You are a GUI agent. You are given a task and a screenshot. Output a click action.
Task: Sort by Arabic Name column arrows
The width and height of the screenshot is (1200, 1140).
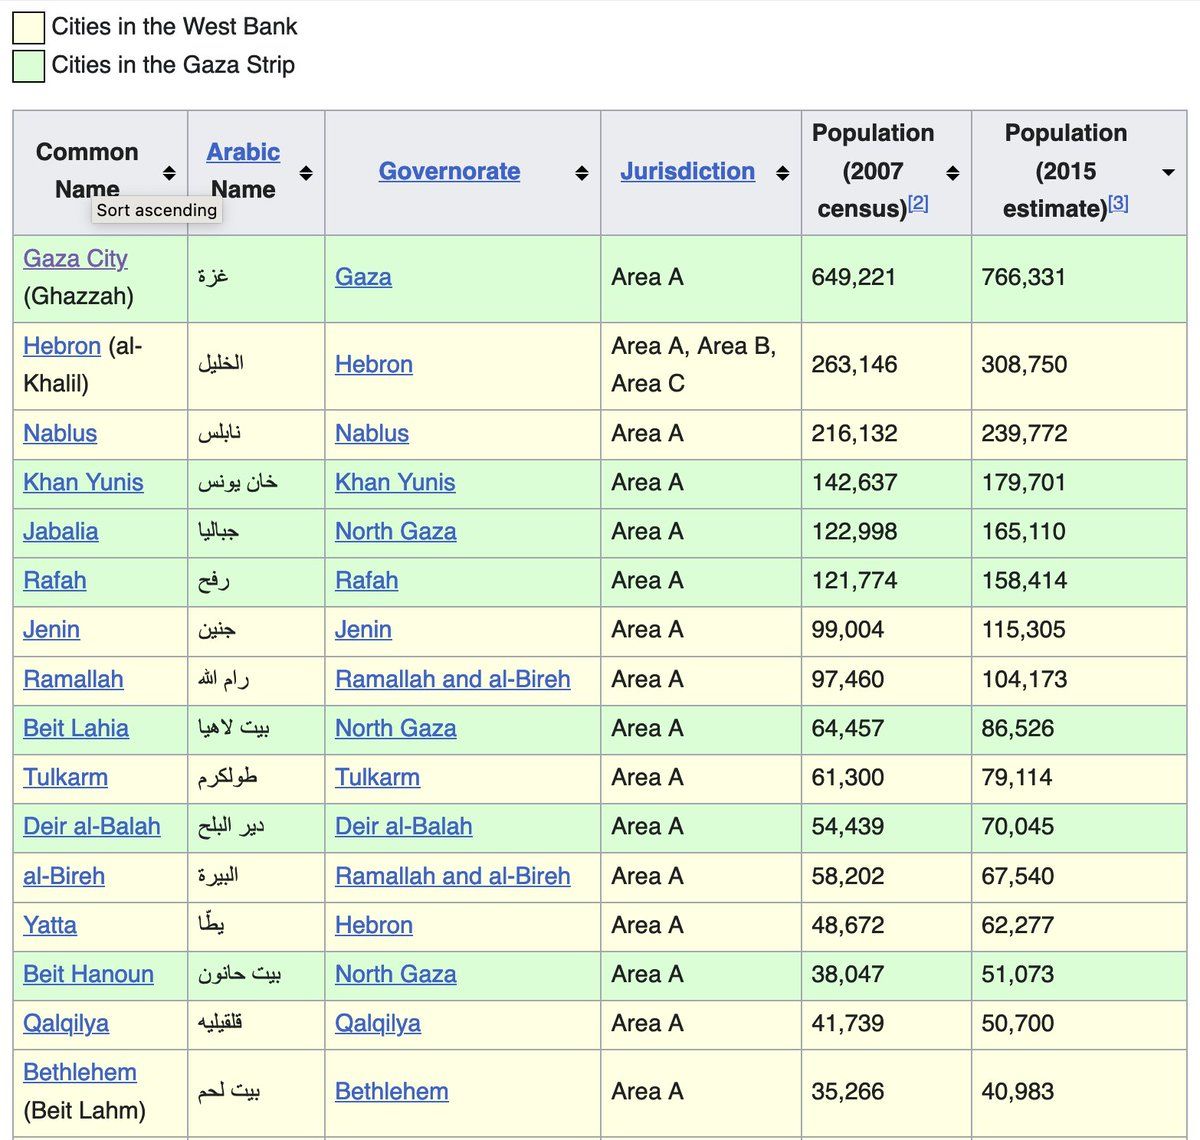click(306, 173)
